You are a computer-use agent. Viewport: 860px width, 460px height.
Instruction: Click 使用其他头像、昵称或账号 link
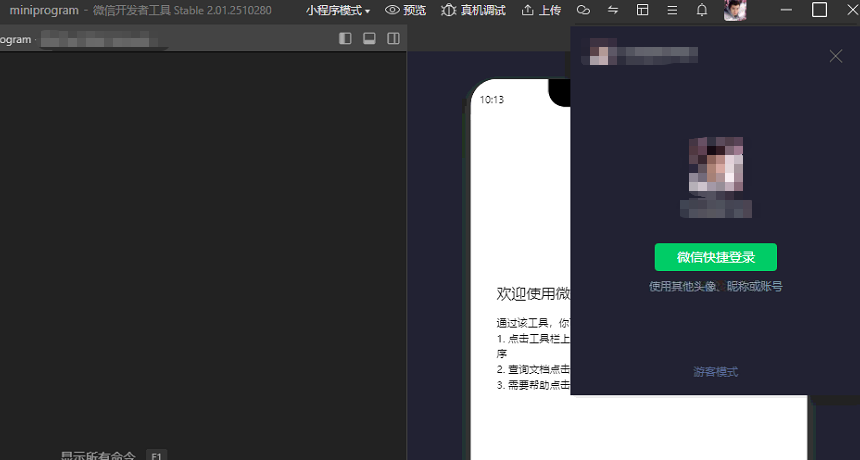pyautogui.click(x=716, y=286)
